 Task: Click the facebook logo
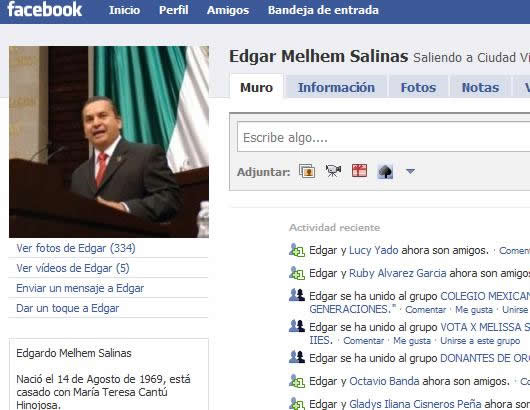click(45, 9)
